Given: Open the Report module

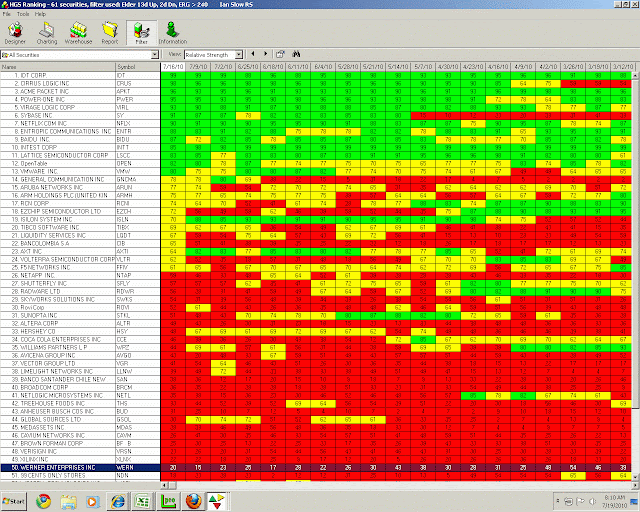Looking at the screenshot, I should point(110,33).
